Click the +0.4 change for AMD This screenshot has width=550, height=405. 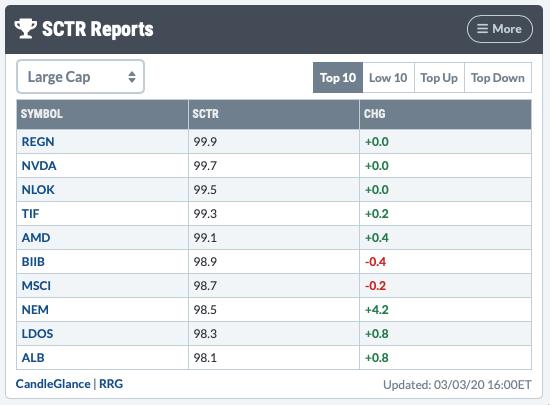(377, 238)
